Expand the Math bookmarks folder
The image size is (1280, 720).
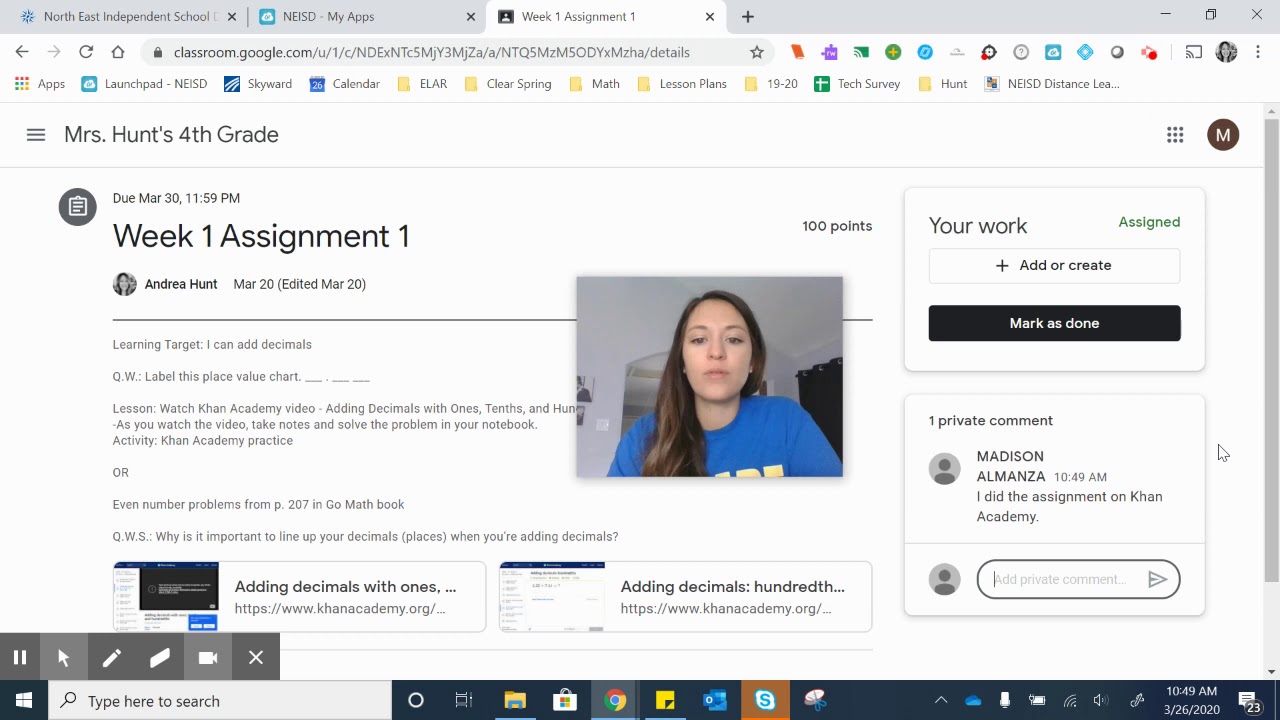(594, 84)
